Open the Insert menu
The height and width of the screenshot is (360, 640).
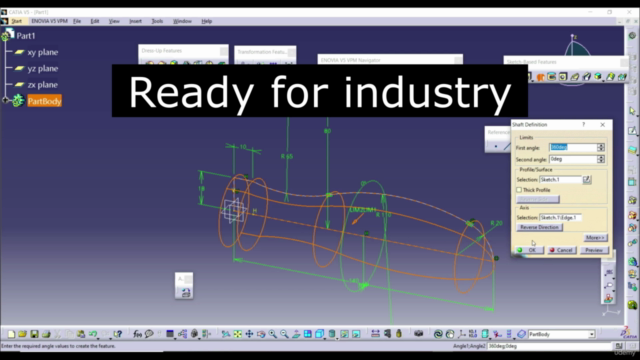pyautogui.click(x=135, y=21)
